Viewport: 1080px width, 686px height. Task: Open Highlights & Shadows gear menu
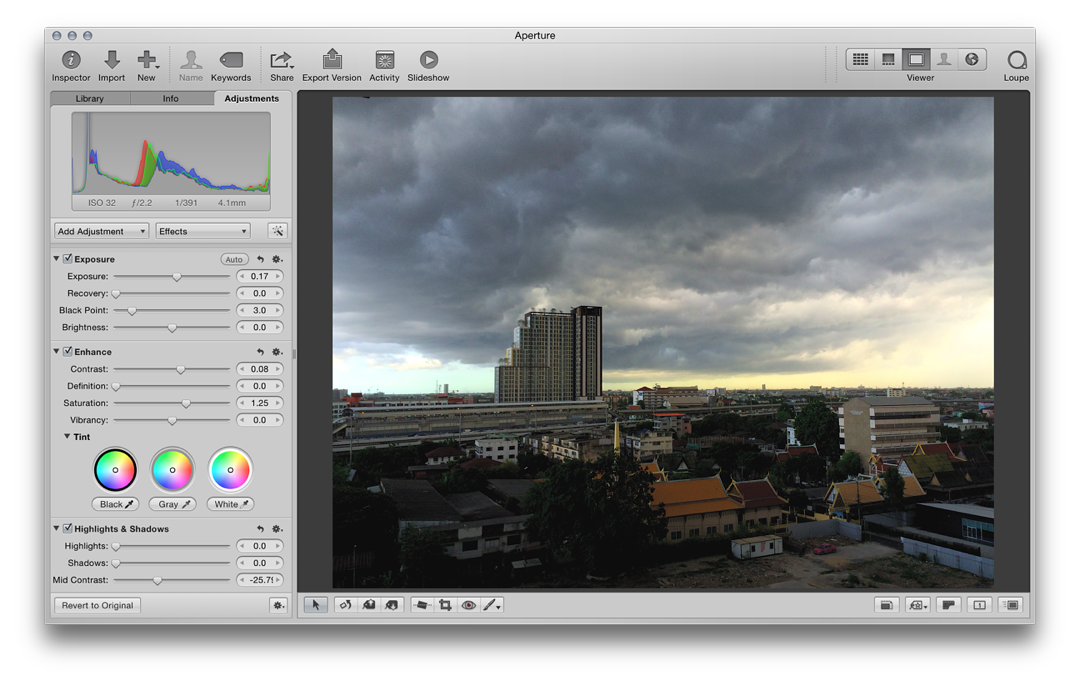[277, 528]
